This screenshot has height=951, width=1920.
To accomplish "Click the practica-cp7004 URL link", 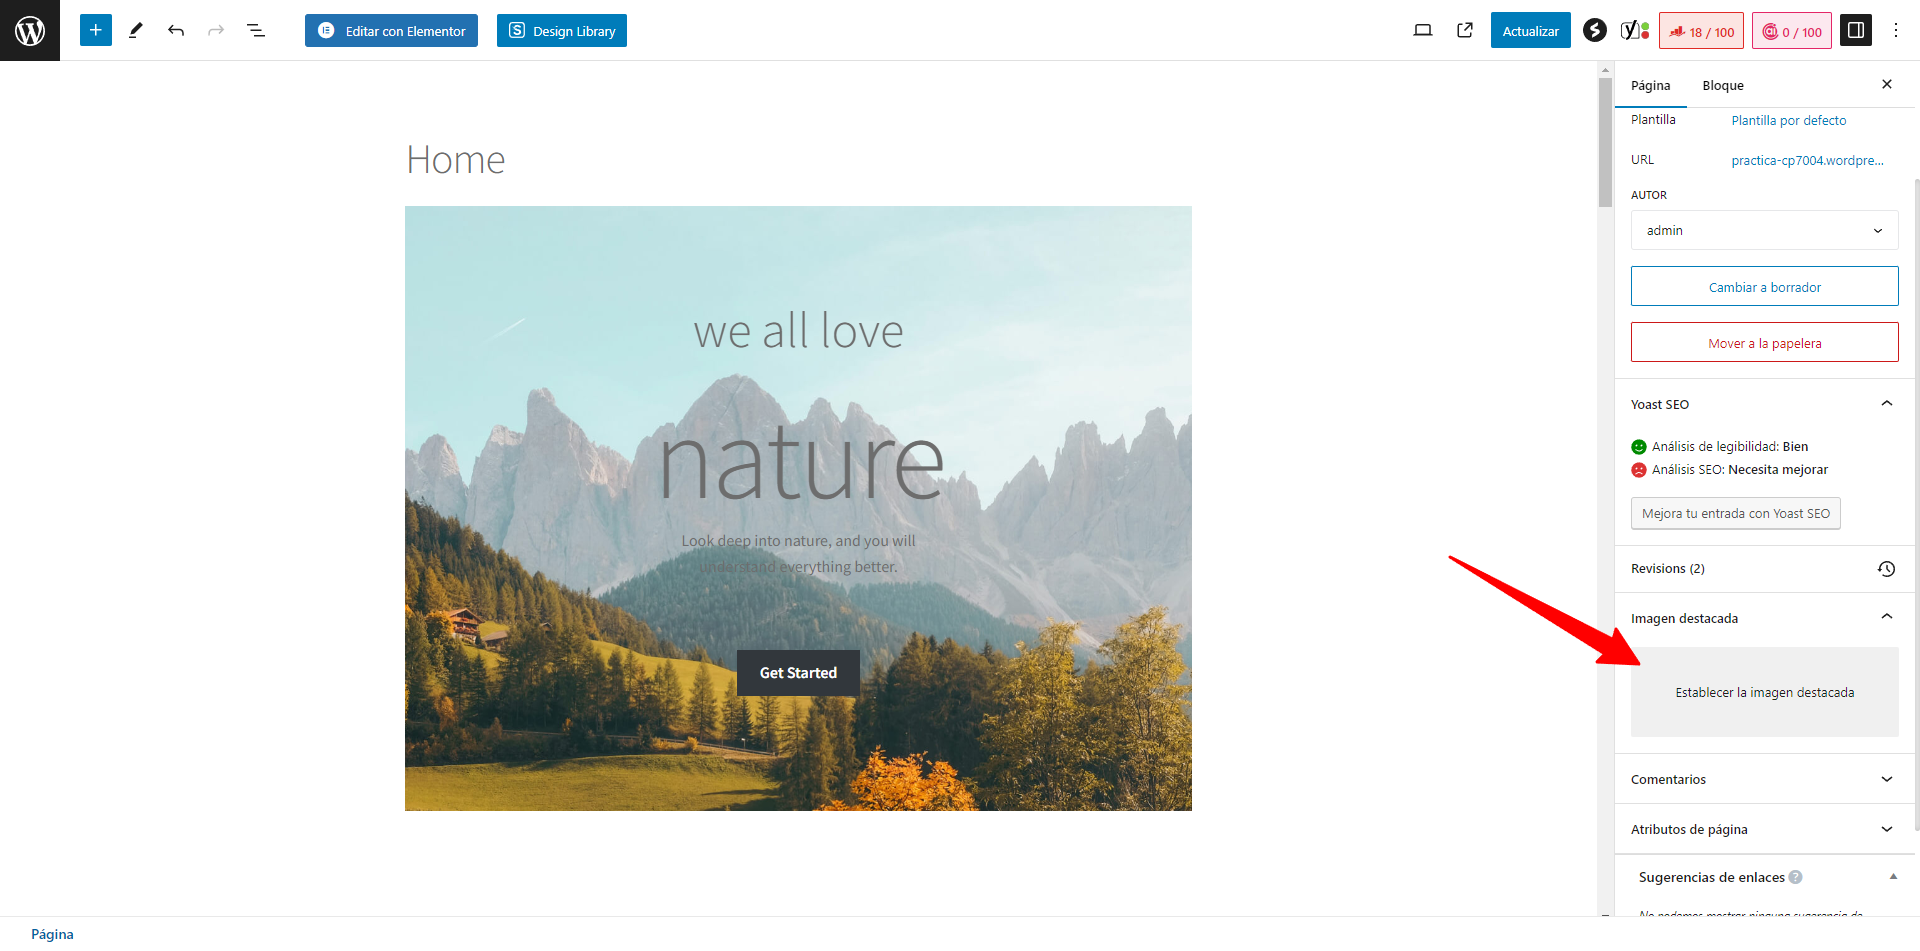I will click(x=1807, y=160).
